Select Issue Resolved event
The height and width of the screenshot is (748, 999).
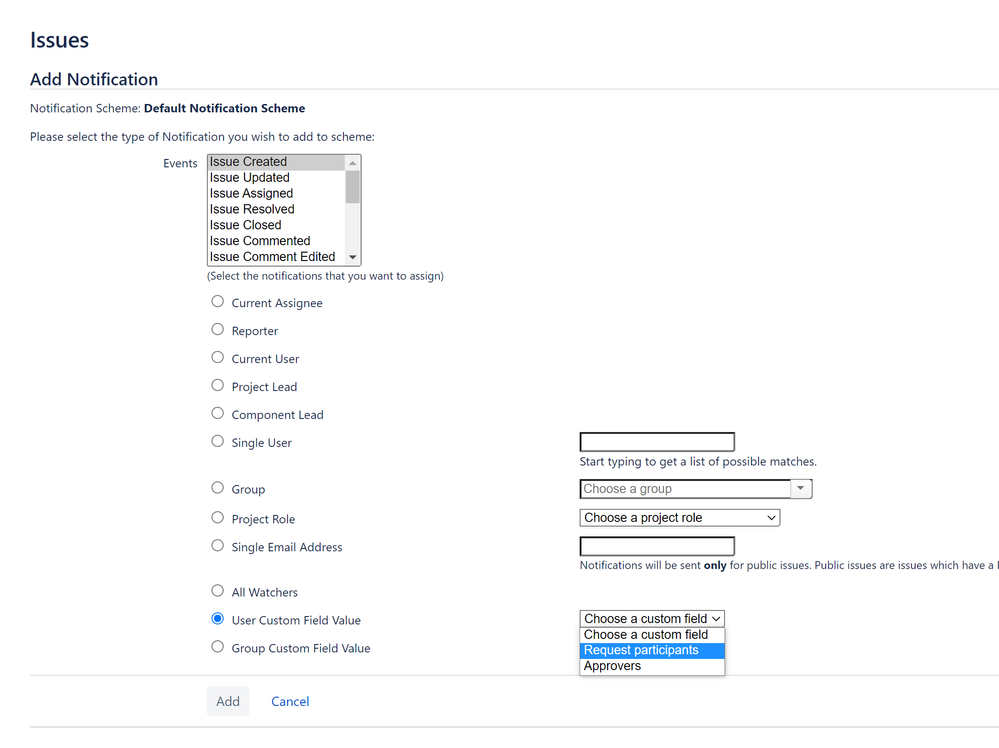277,210
